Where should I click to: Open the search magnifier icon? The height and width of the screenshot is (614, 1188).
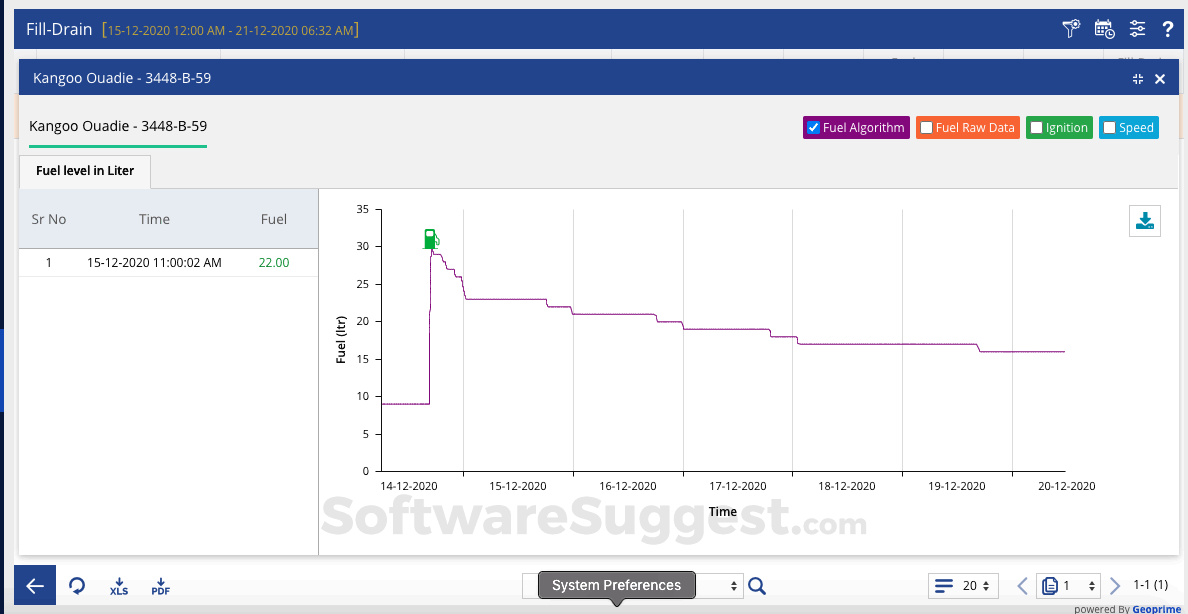[757, 585]
